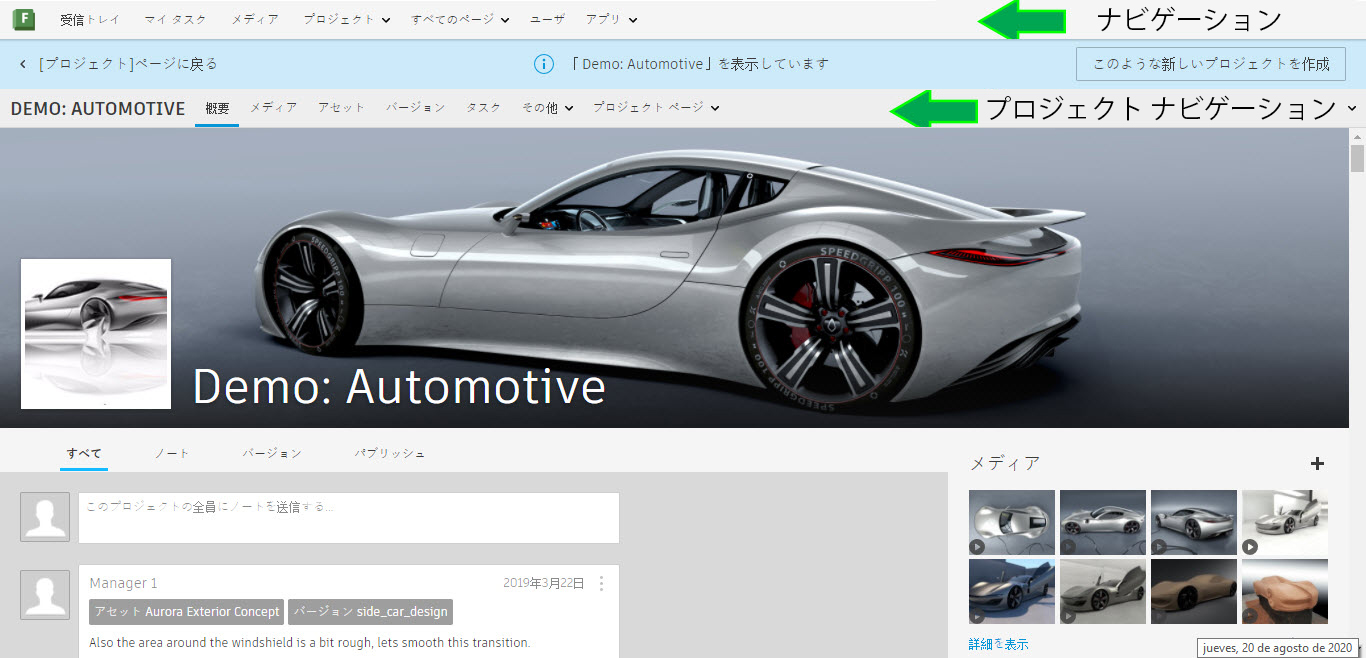Open ユーザ in top navigation
Viewport: 1366px width, 658px height.
tap(547, 19)
